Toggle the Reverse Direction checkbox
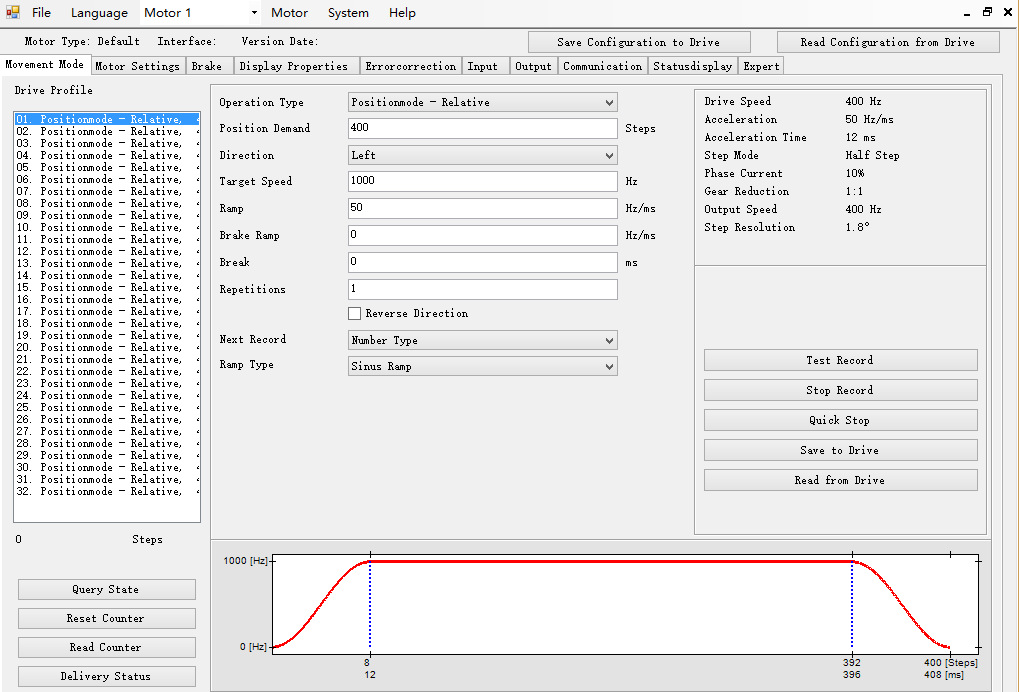The height and width of the screenshot is (692, 1019). pos(355,314)
